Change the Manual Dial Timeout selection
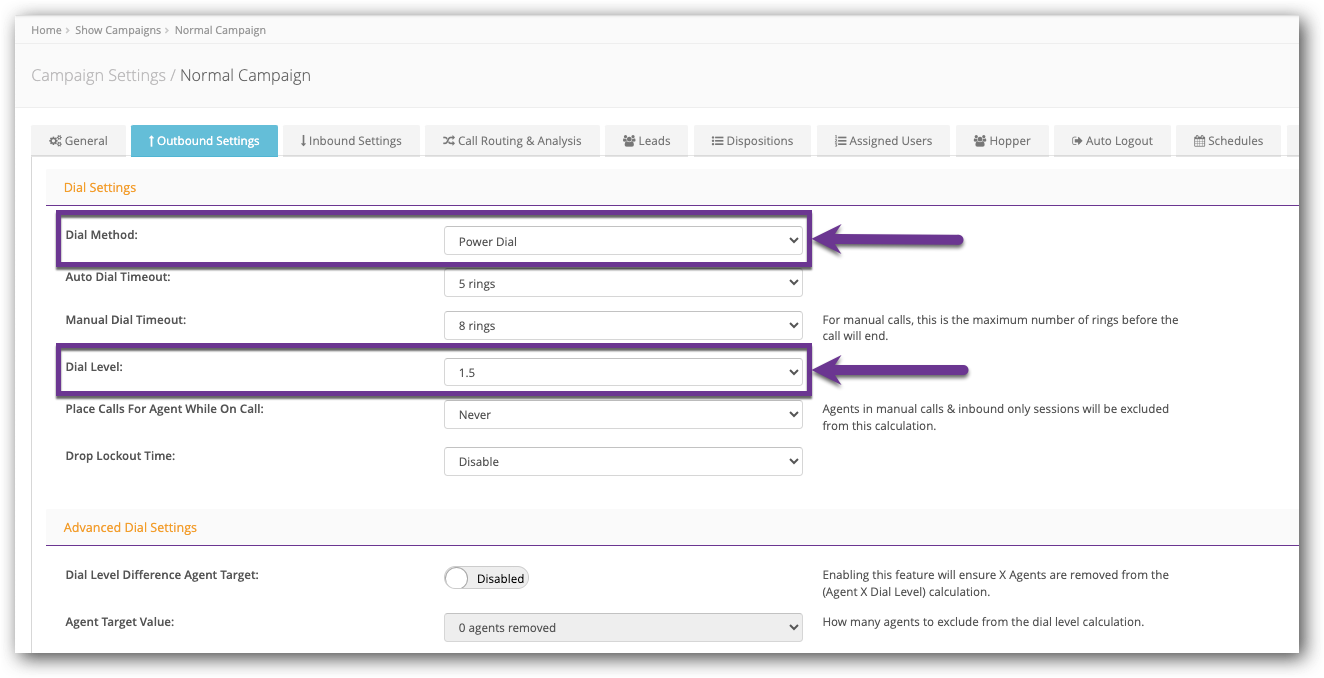Image resolution: width=1324 pixels, height=678 pixels. click(x=622, y=325)
